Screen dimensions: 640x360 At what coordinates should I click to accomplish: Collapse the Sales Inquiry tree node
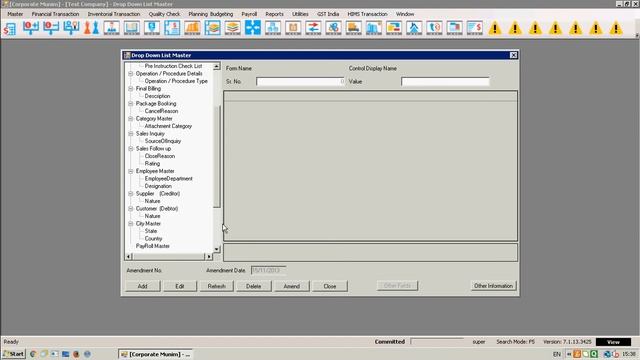click(x=131, y=134)
